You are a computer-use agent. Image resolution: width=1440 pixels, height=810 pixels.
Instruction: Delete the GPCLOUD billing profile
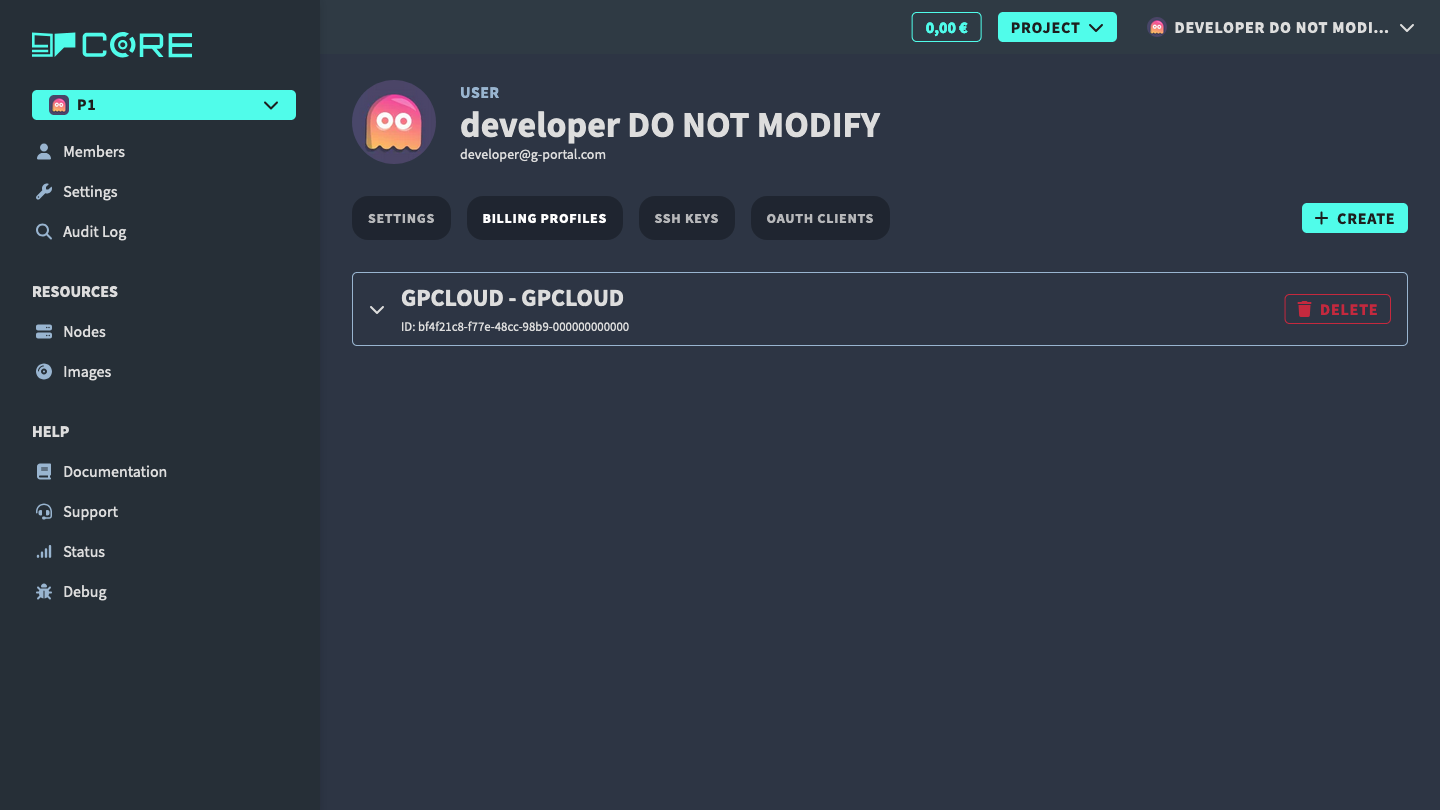[x=1337, y=309]
